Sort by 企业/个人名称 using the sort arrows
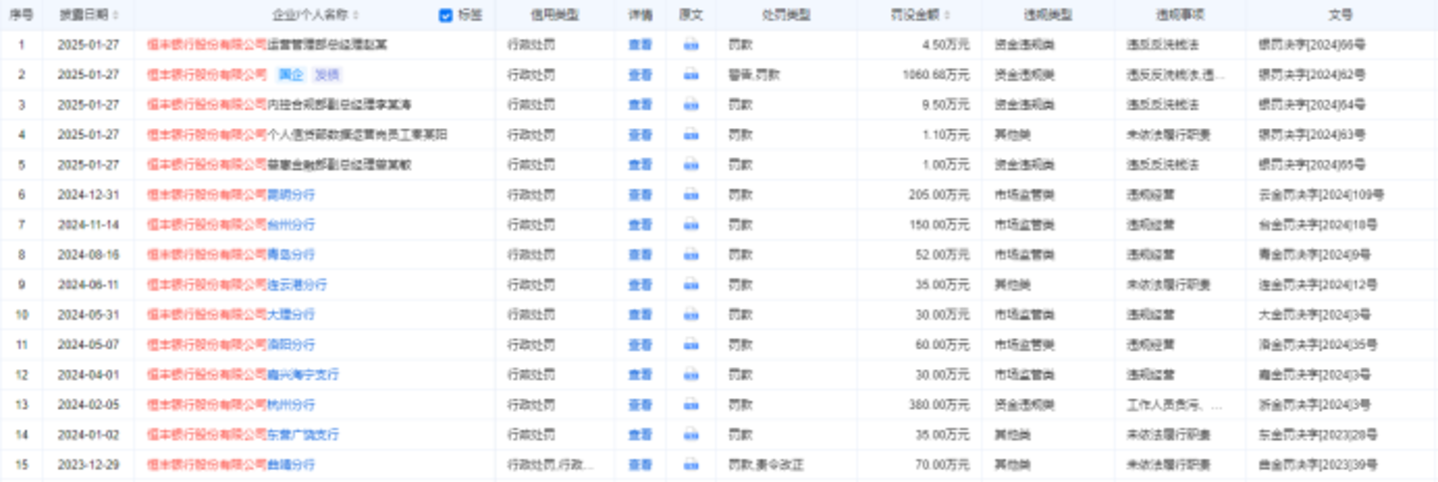1438x482 pixels. [357, 16]
